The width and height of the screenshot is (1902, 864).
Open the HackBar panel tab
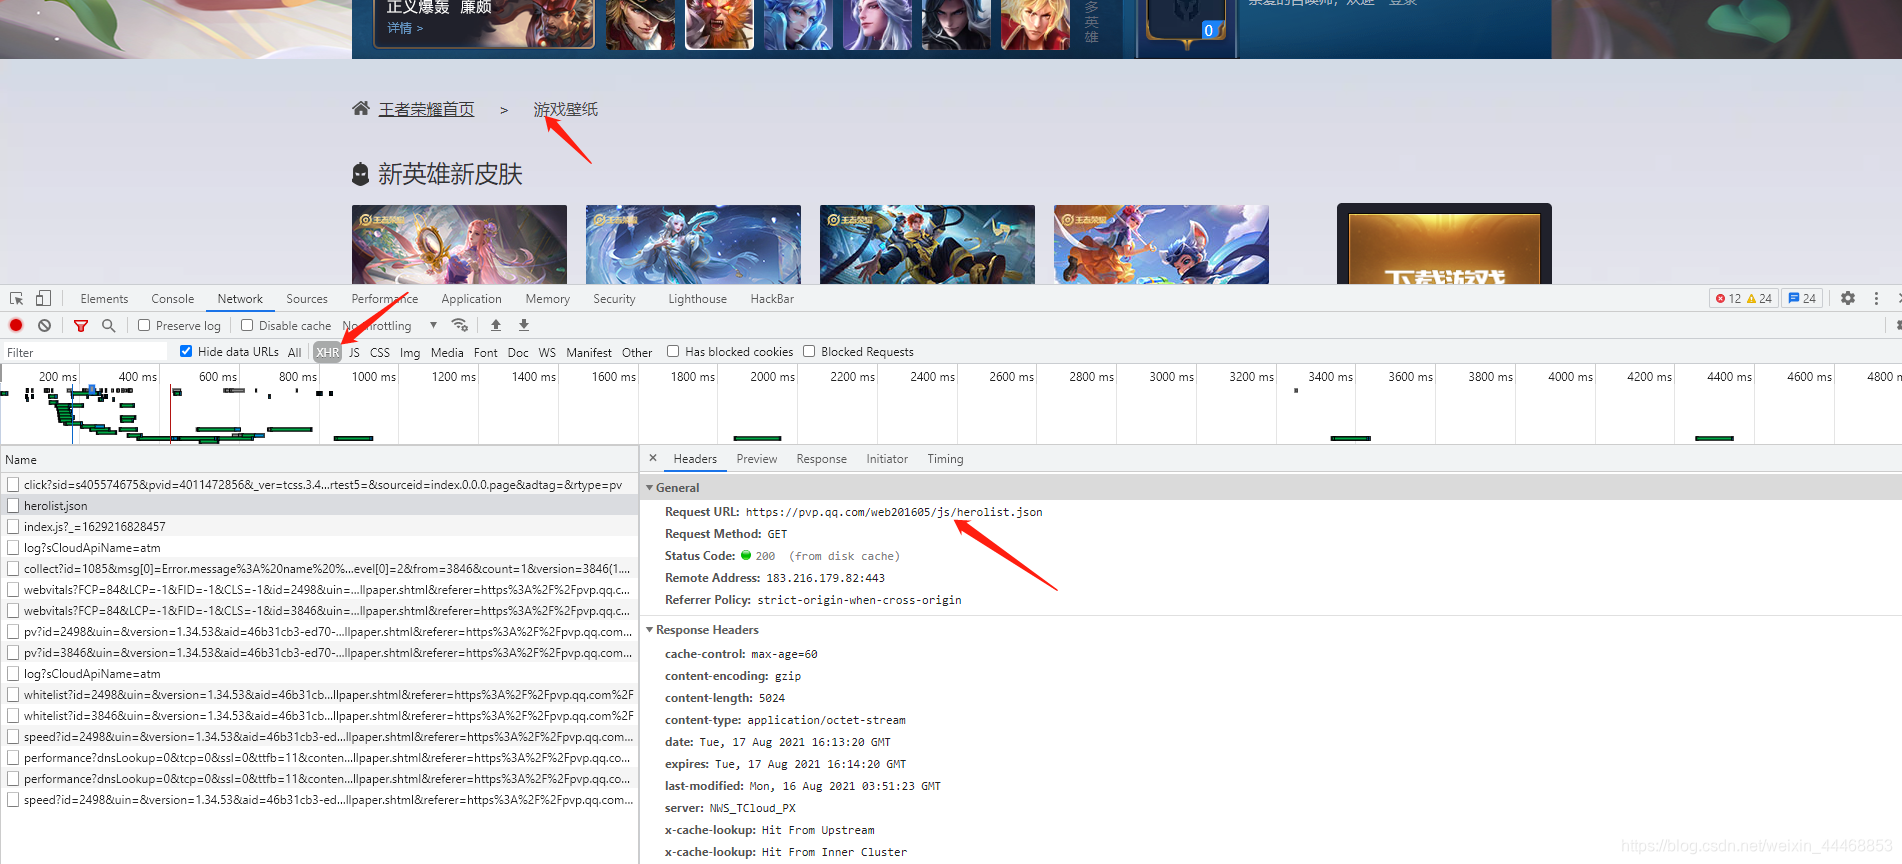[772, 298]
